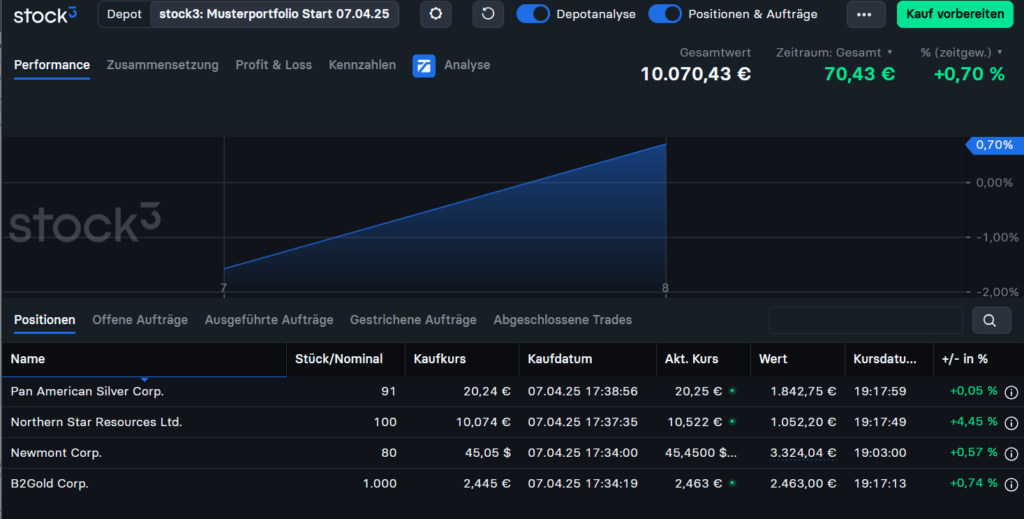Viewport: 1024px width, 519px height.
Task: Click the Kaufdatum 07.04.25 17:38:56
Action: click(583, 391)
